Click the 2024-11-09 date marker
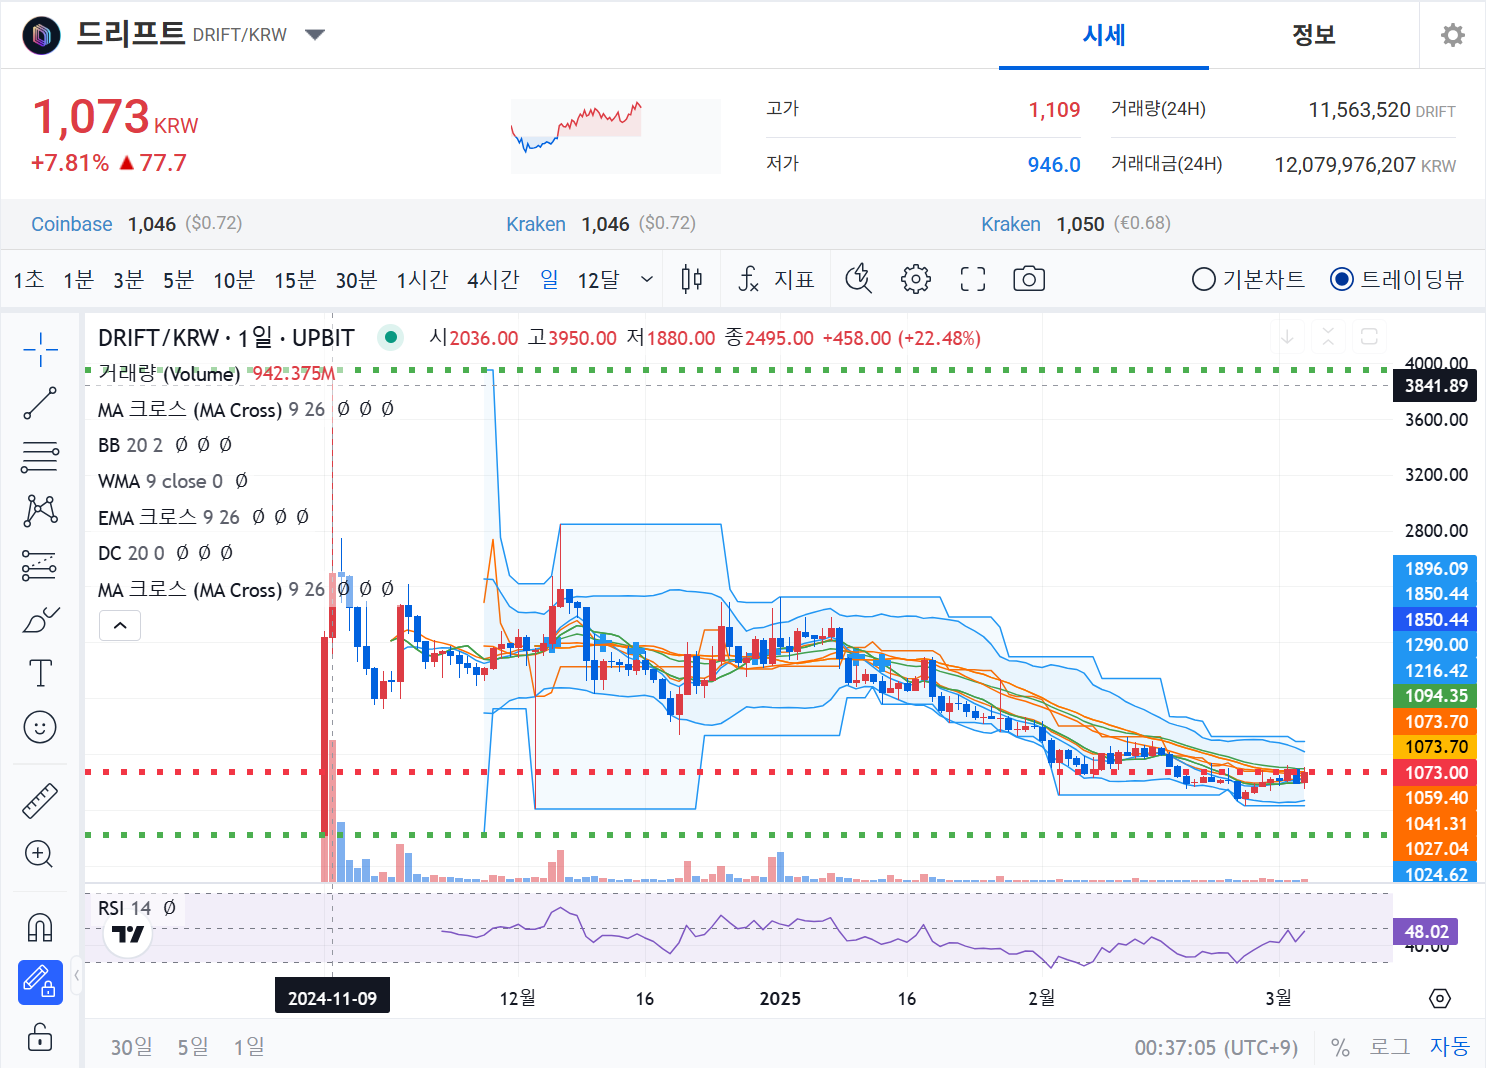 point(332,998)
